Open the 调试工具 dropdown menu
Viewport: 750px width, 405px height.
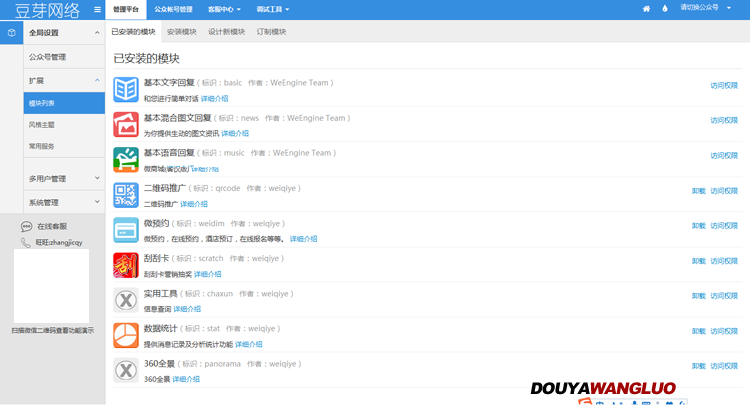coord(272,9)
